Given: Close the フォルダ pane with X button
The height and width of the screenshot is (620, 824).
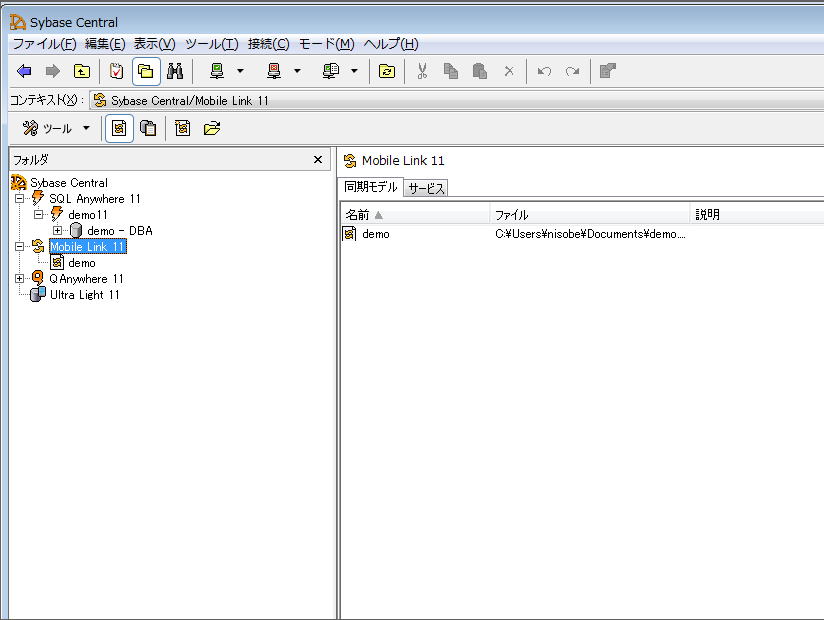Looking at the screenshot, I should [x=318, y=160].
